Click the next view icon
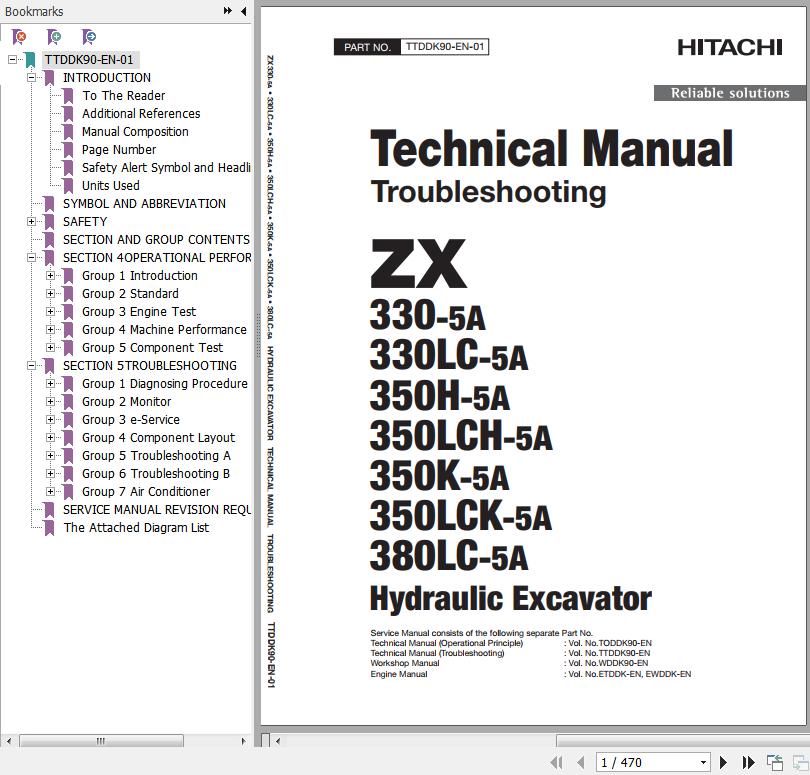The height and width of the screenshot is (775, 810). [800, 762]
